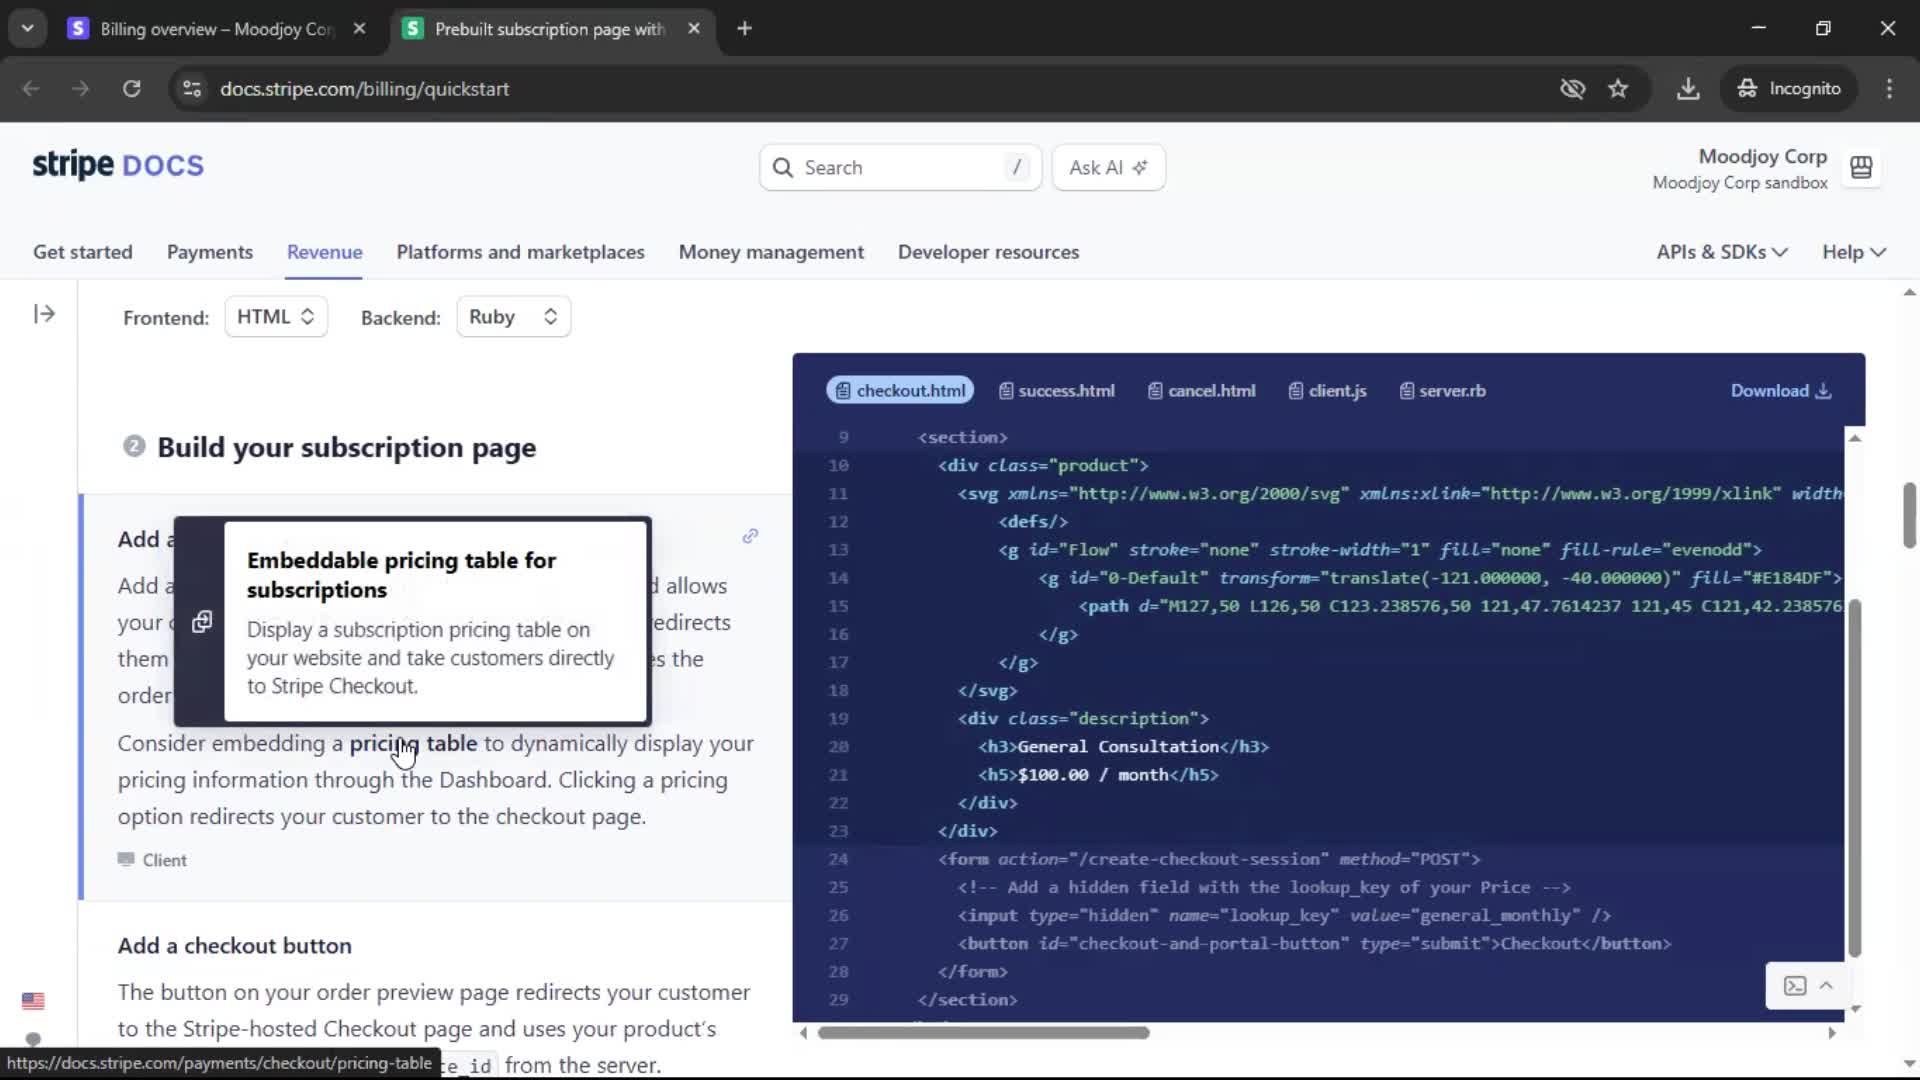This screenshot has width=1920, height=1080.
Task: Click the tracking protection eye icon
Action: point(1572,89)
